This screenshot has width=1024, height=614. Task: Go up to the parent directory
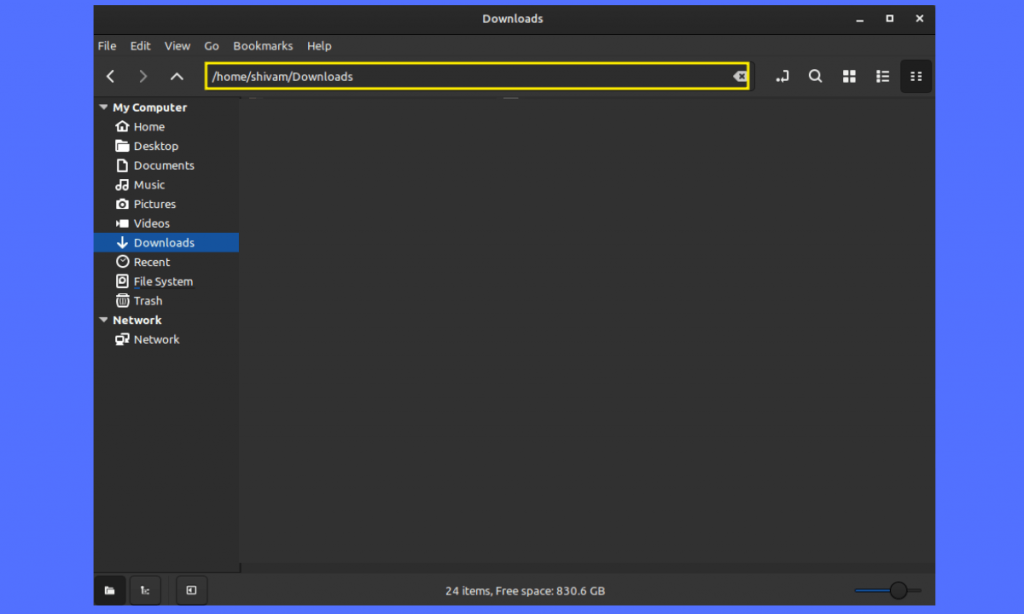[177, 77]
